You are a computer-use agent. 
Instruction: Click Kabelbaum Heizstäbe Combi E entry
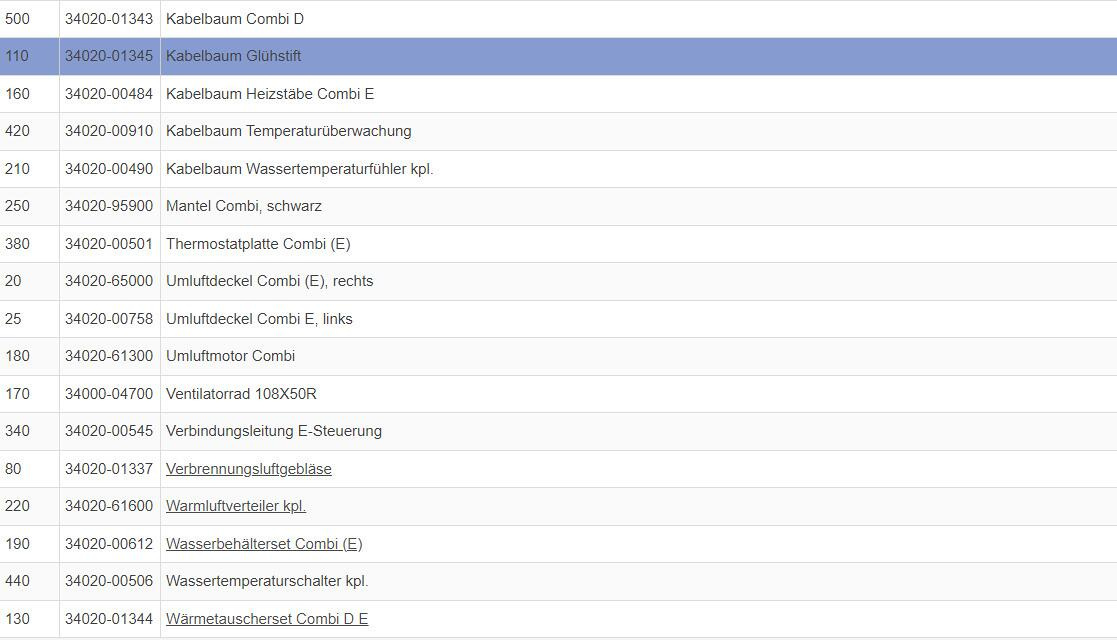point(270,94)
